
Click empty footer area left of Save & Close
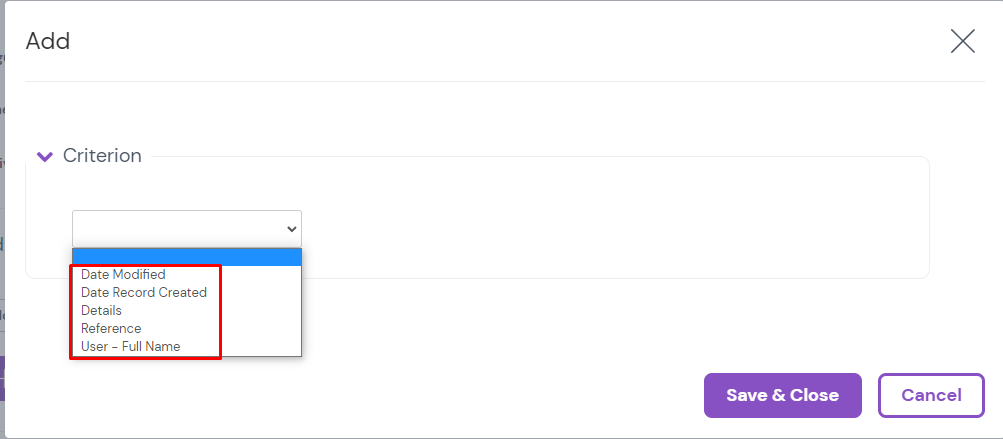click(400, 395)
